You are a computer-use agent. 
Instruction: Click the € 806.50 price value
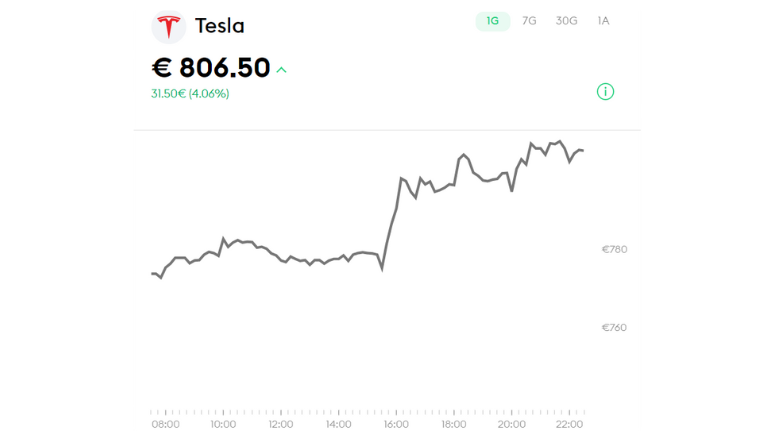211,68
